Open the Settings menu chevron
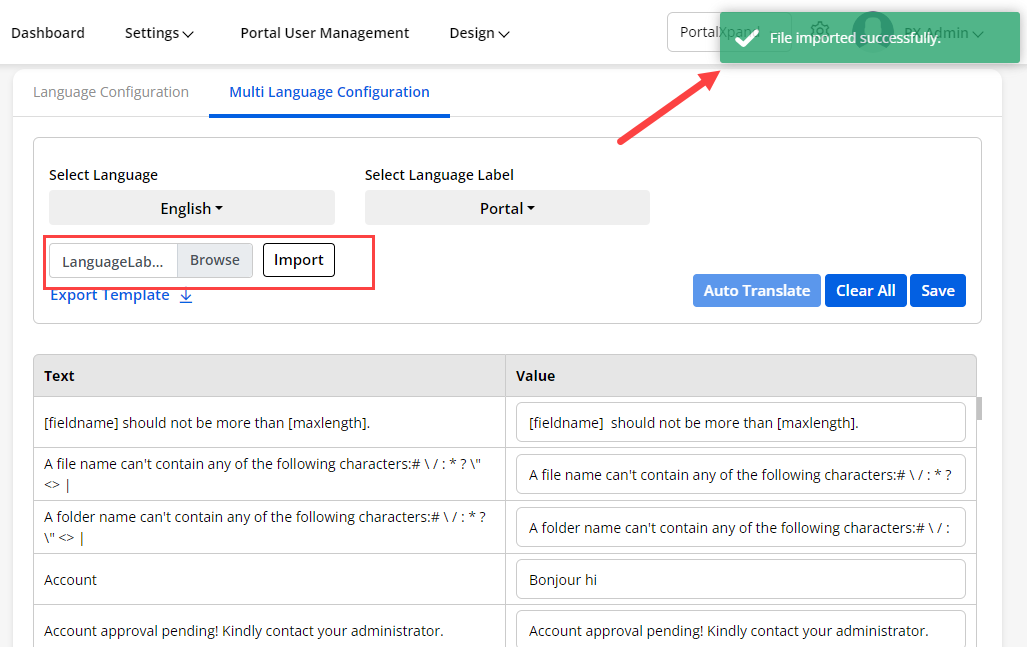Screen dimensions: 1027x647 pos(188,34)
